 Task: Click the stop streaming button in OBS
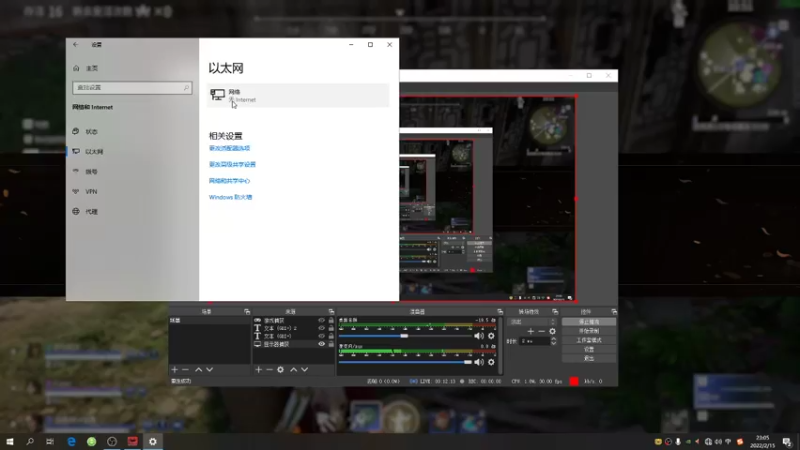click(x=589, y=322)
